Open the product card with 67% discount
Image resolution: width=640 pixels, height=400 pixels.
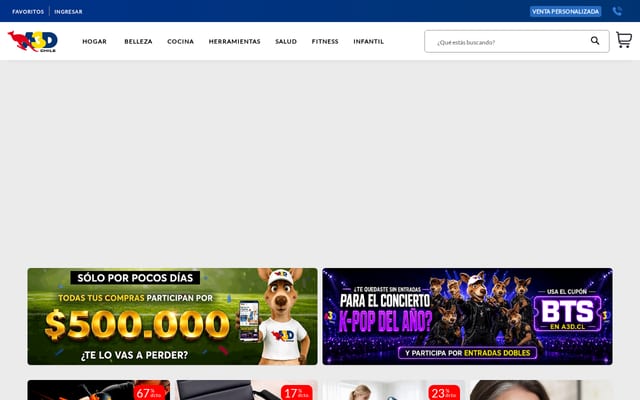point(99,390)
